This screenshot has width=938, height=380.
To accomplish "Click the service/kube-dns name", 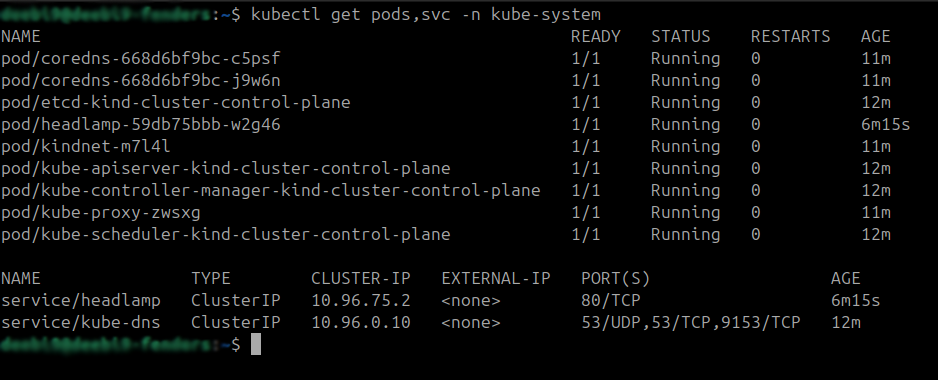I will coord(81,323).
